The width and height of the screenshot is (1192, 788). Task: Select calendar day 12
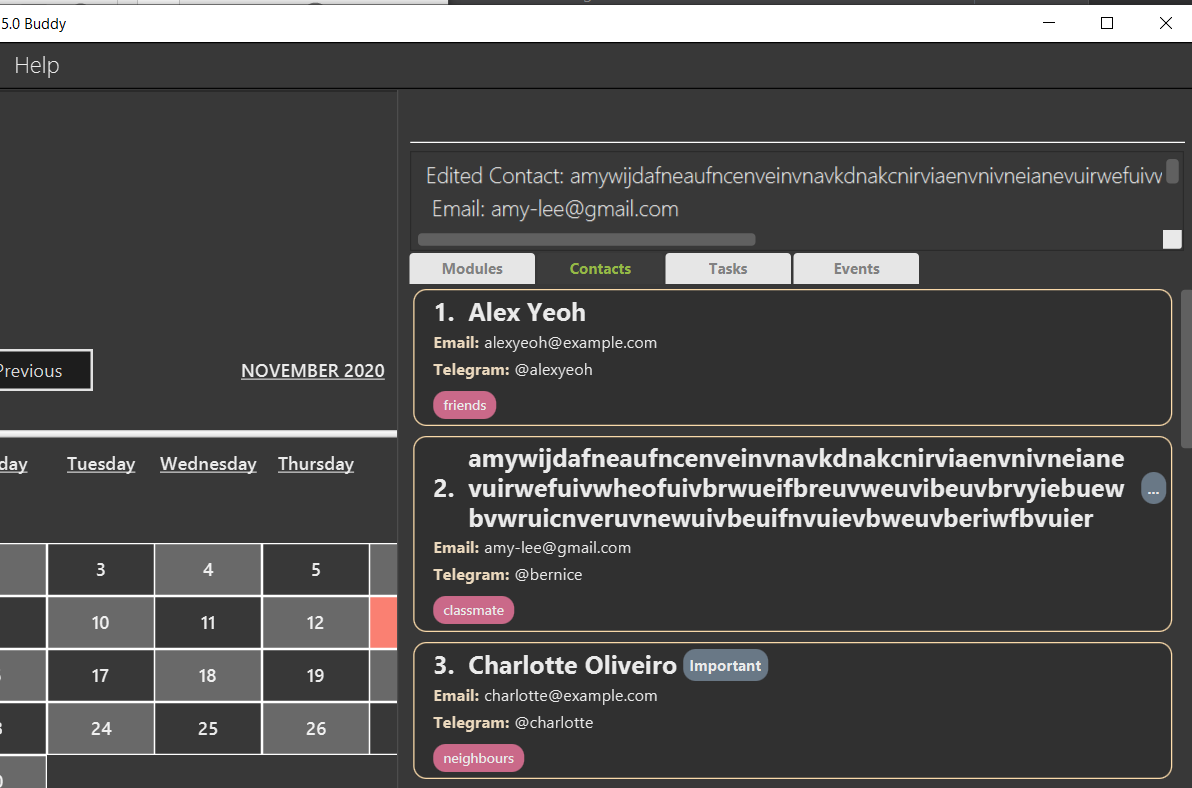pyautogui.click(x=315, y=623)
